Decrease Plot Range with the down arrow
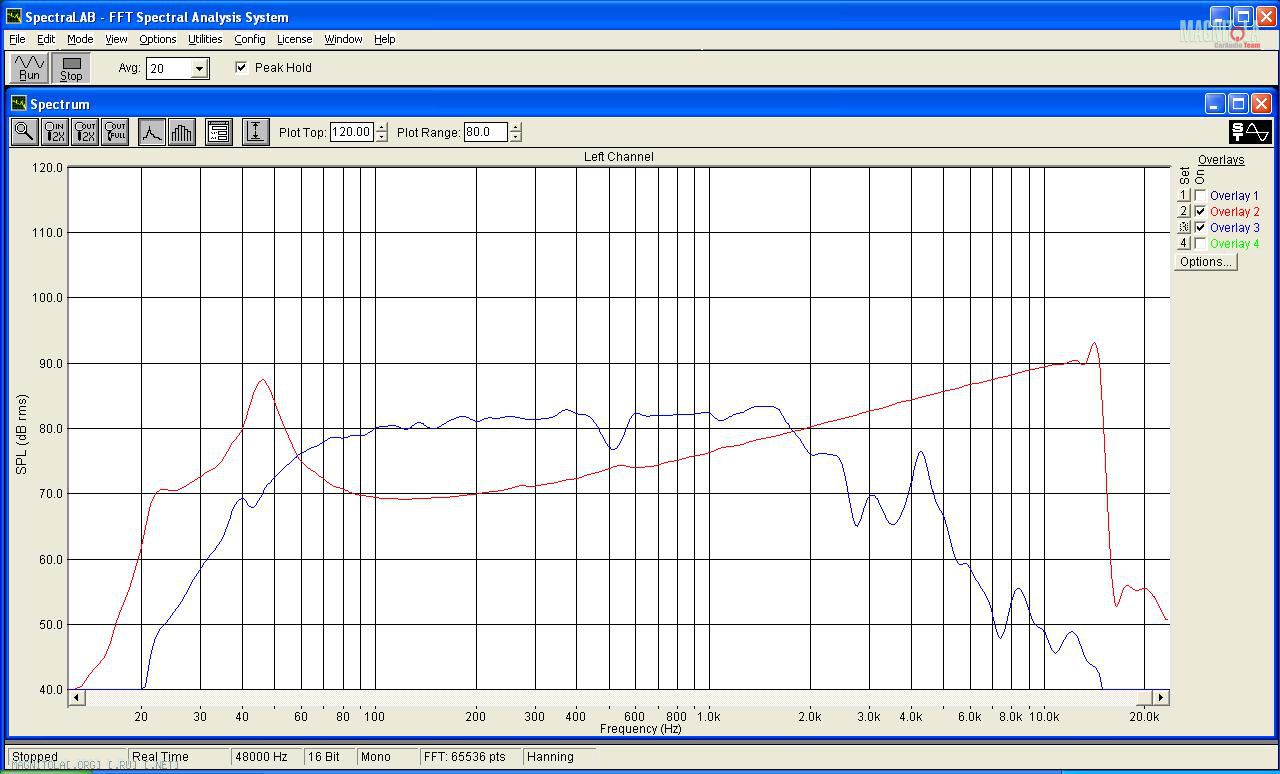The width and height of the screenshot is (1280, 774). pos(515,137)
